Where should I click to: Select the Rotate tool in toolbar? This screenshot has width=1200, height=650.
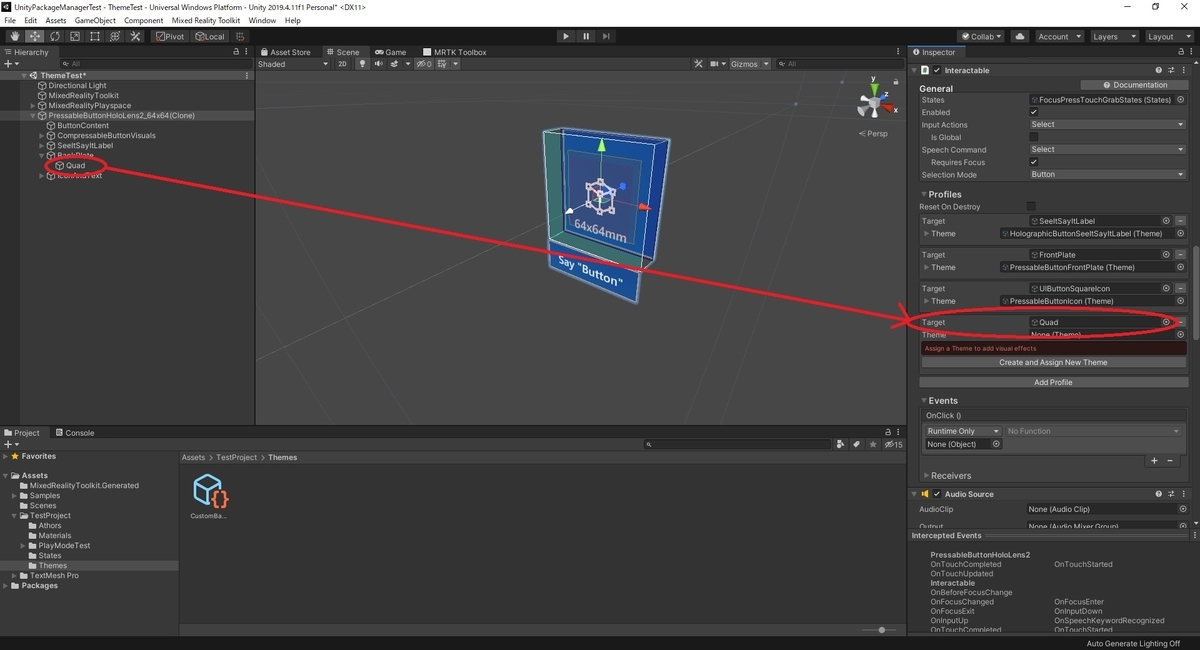pyautogui.click(x=55, y=37)
